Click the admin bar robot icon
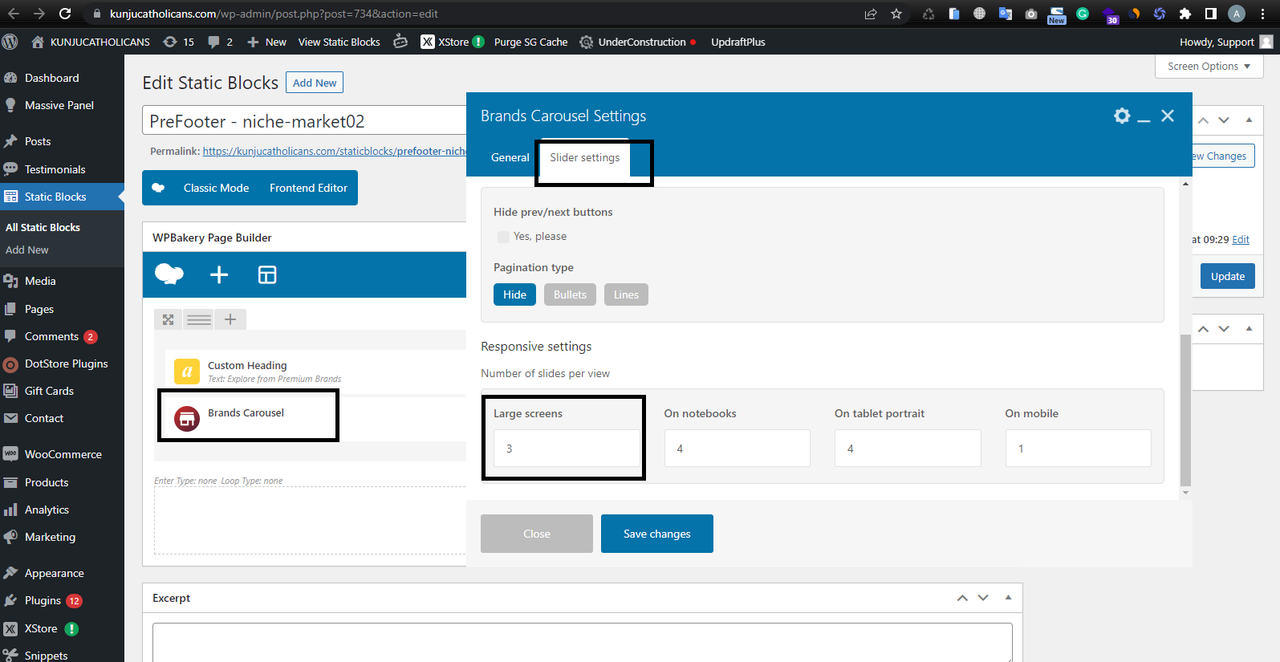The height and width of the screenshot is (662, 1280). pyautogui.click(x=401, y=42)
